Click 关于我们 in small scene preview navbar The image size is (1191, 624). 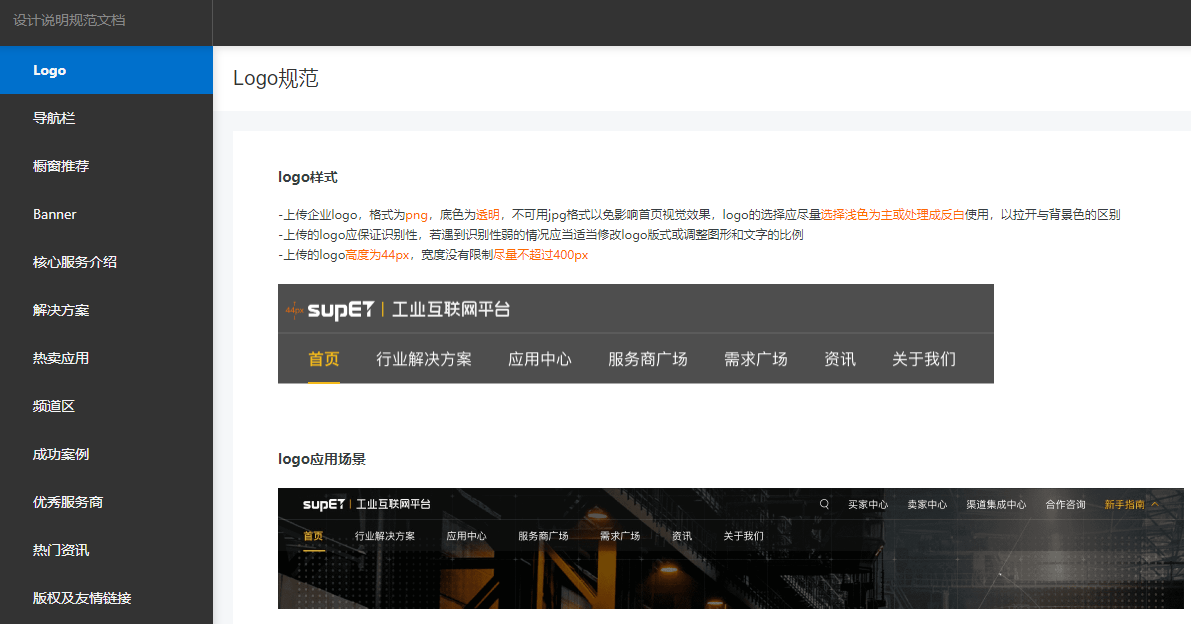coord(744,536)
